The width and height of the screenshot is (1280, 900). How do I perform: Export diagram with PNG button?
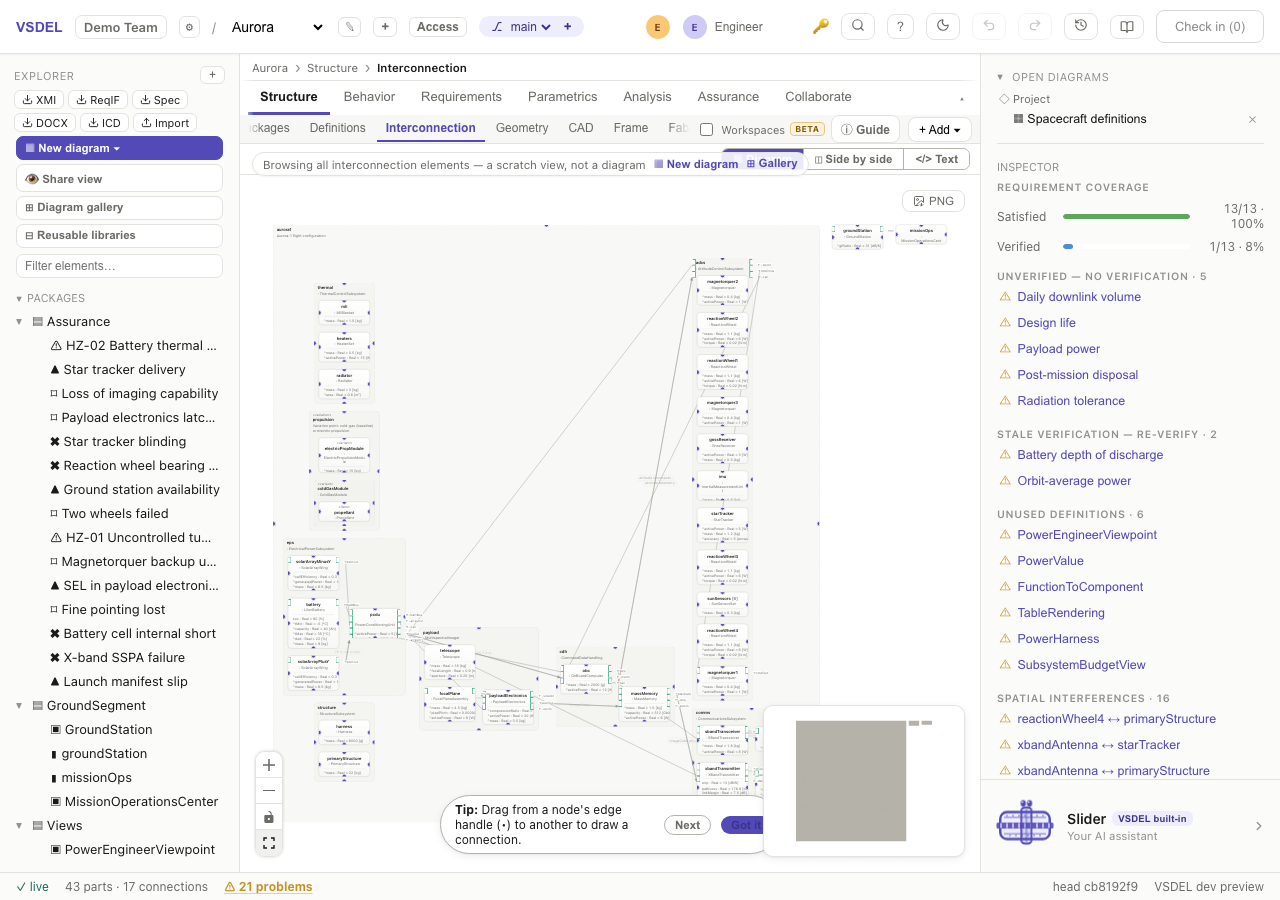[934, 201]
